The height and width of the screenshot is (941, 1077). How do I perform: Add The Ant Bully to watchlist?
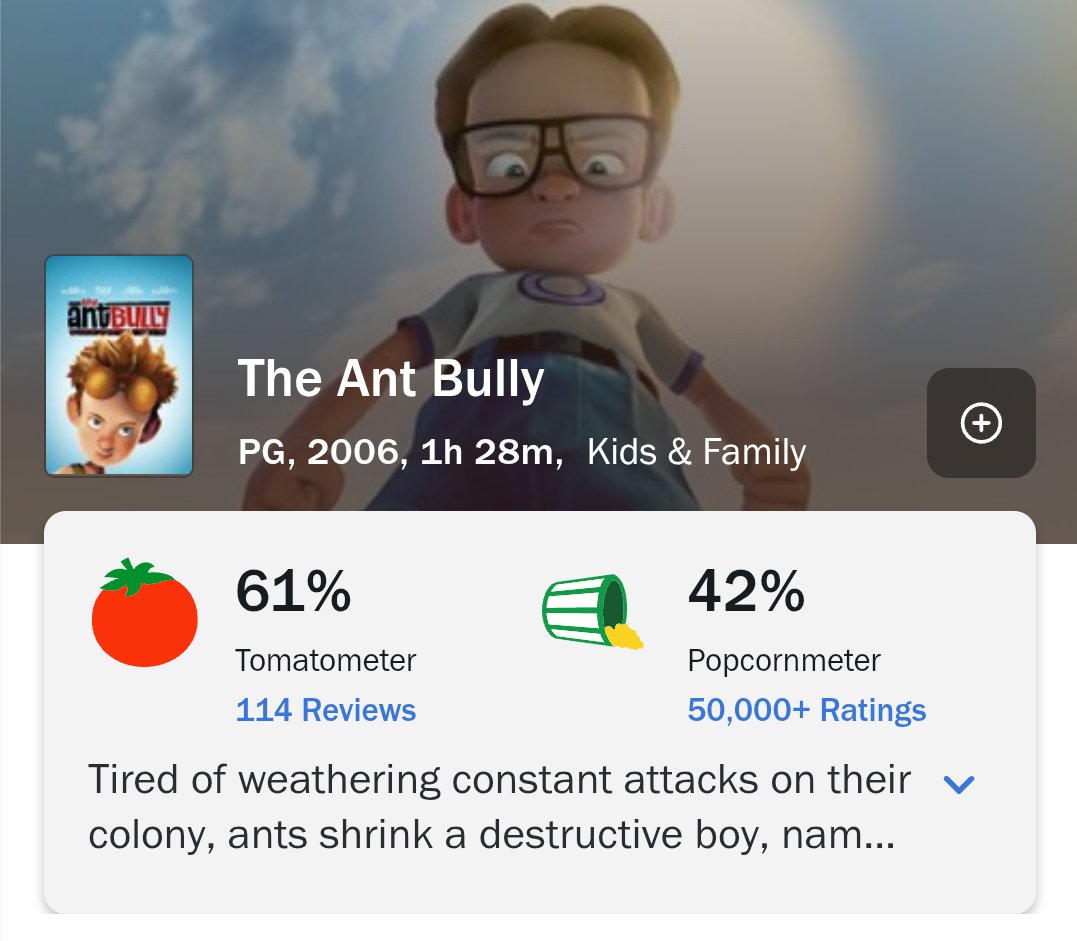981,422
